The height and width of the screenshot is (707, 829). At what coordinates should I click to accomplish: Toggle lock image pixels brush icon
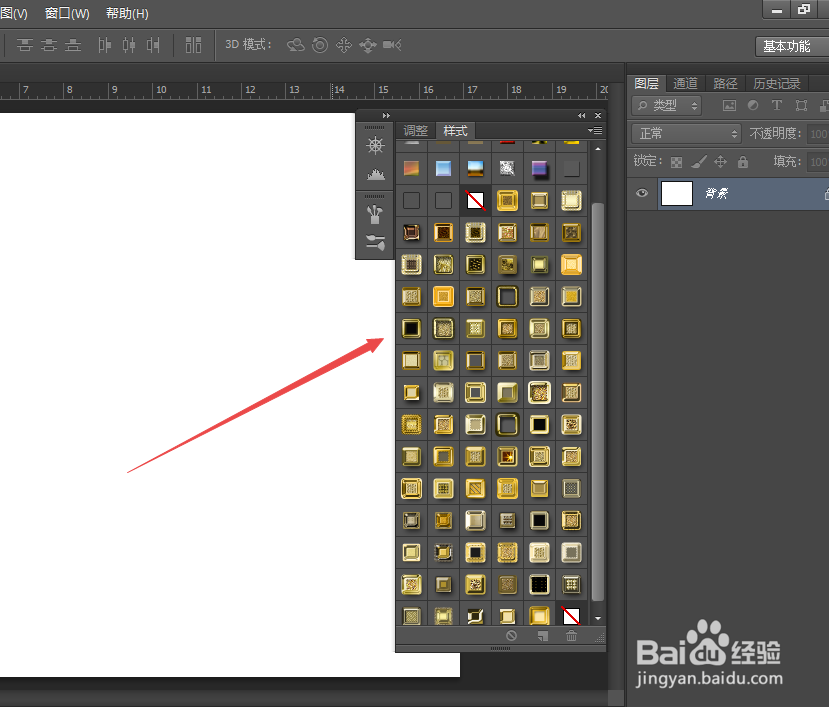[x=699, y=162]
